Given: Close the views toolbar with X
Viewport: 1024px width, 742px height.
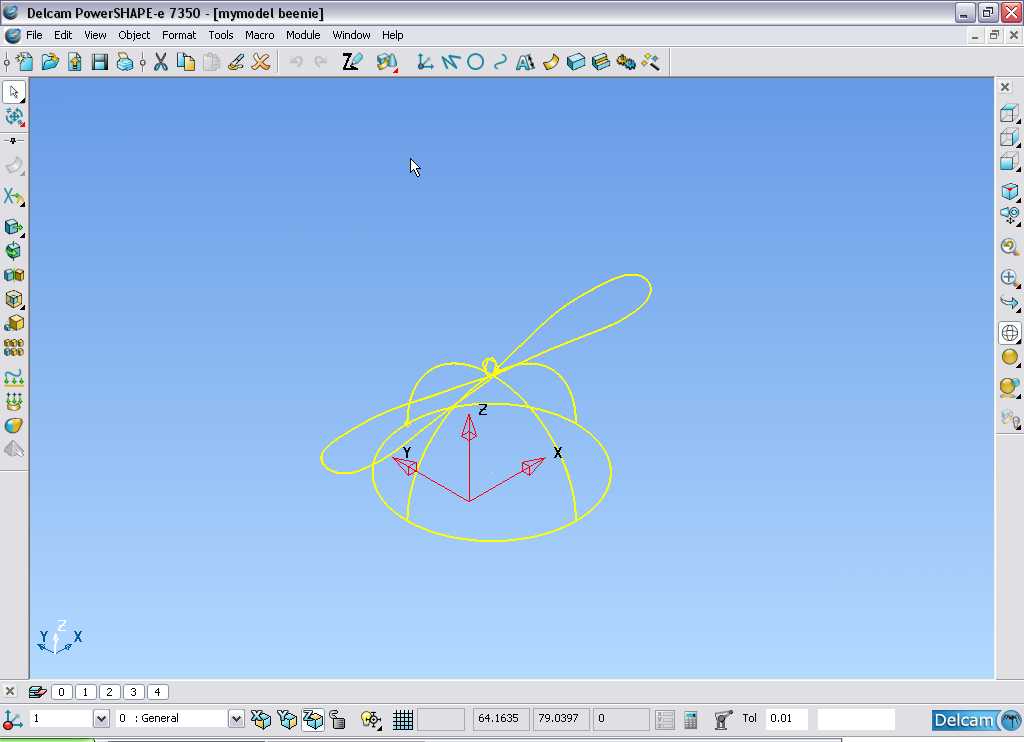Looking at the screenshot, I should pos(1005,87).
